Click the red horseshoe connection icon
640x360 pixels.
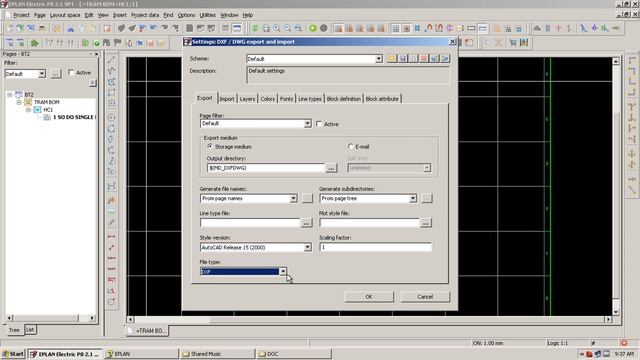click(x=428, y=28)
